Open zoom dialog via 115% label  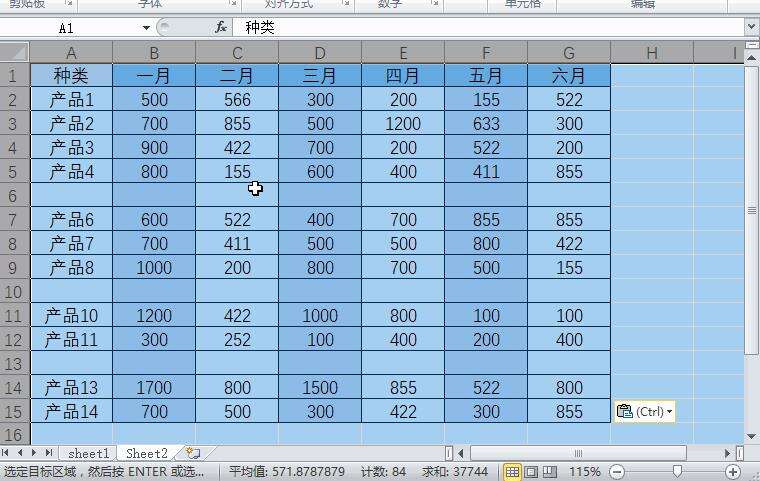(x=585, y=471)
